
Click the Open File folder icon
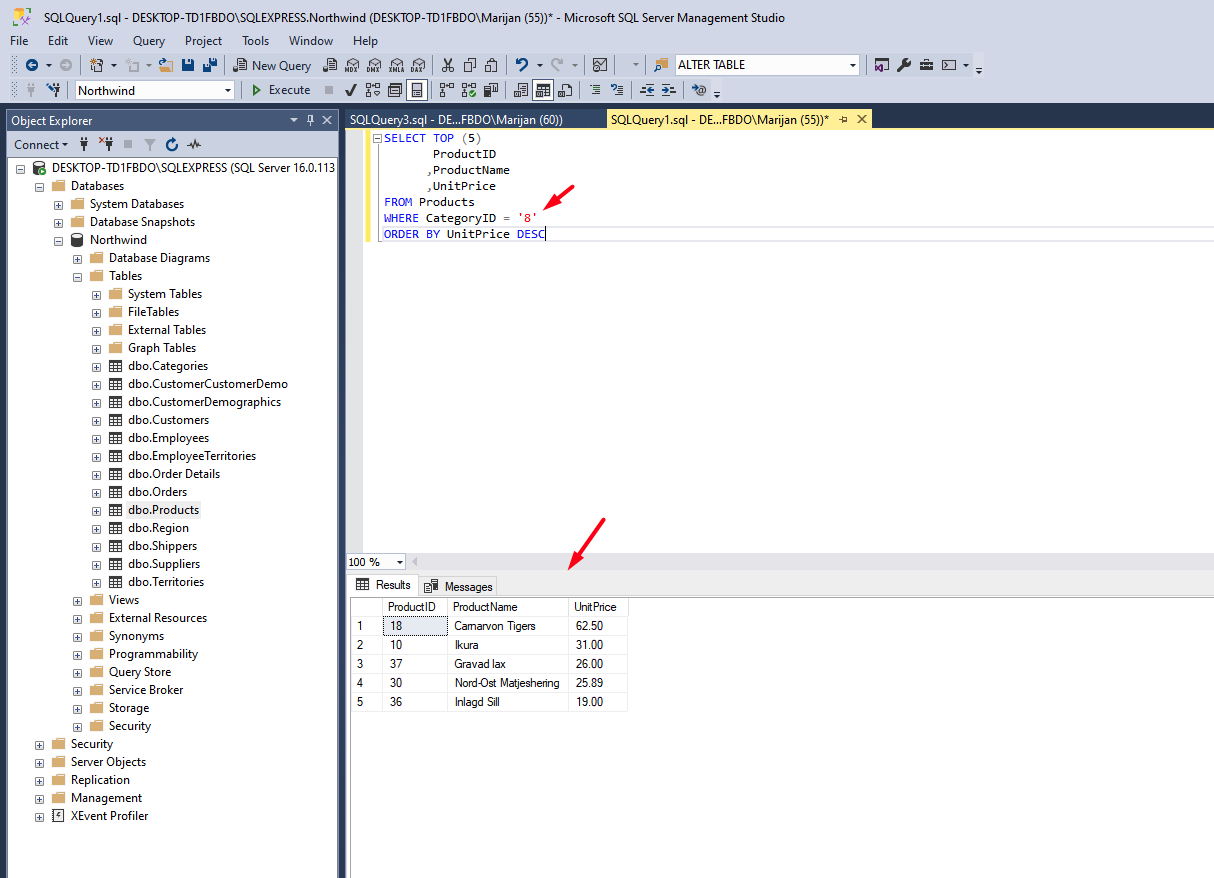tap(165, 65)
